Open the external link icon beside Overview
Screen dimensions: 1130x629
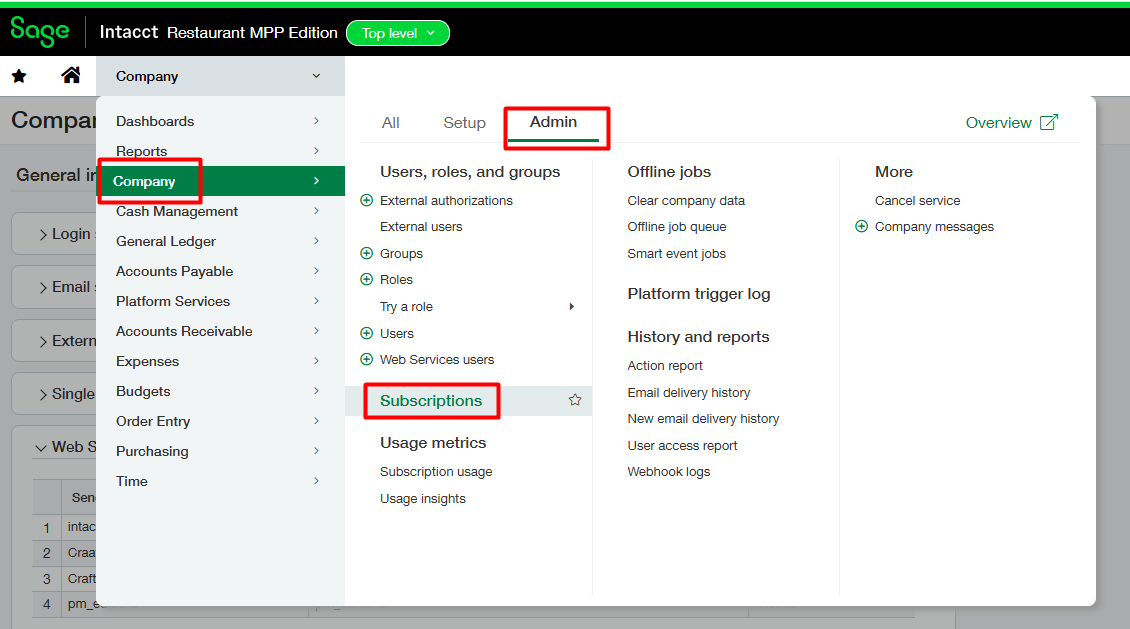1049,122
